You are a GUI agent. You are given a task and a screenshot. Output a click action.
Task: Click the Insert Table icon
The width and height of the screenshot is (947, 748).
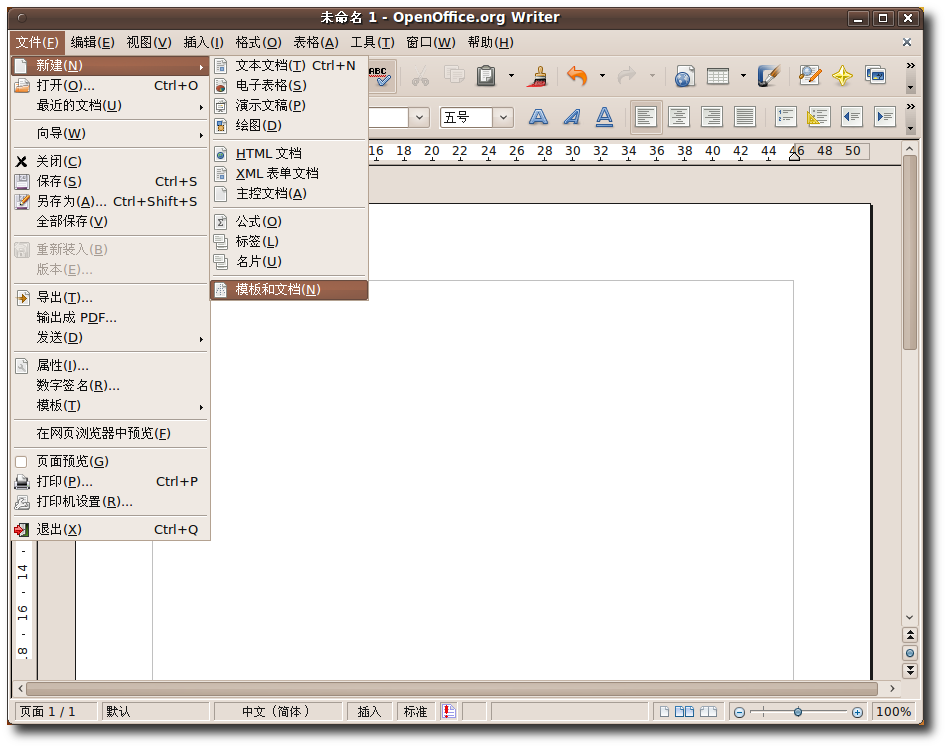pos(717,76)
